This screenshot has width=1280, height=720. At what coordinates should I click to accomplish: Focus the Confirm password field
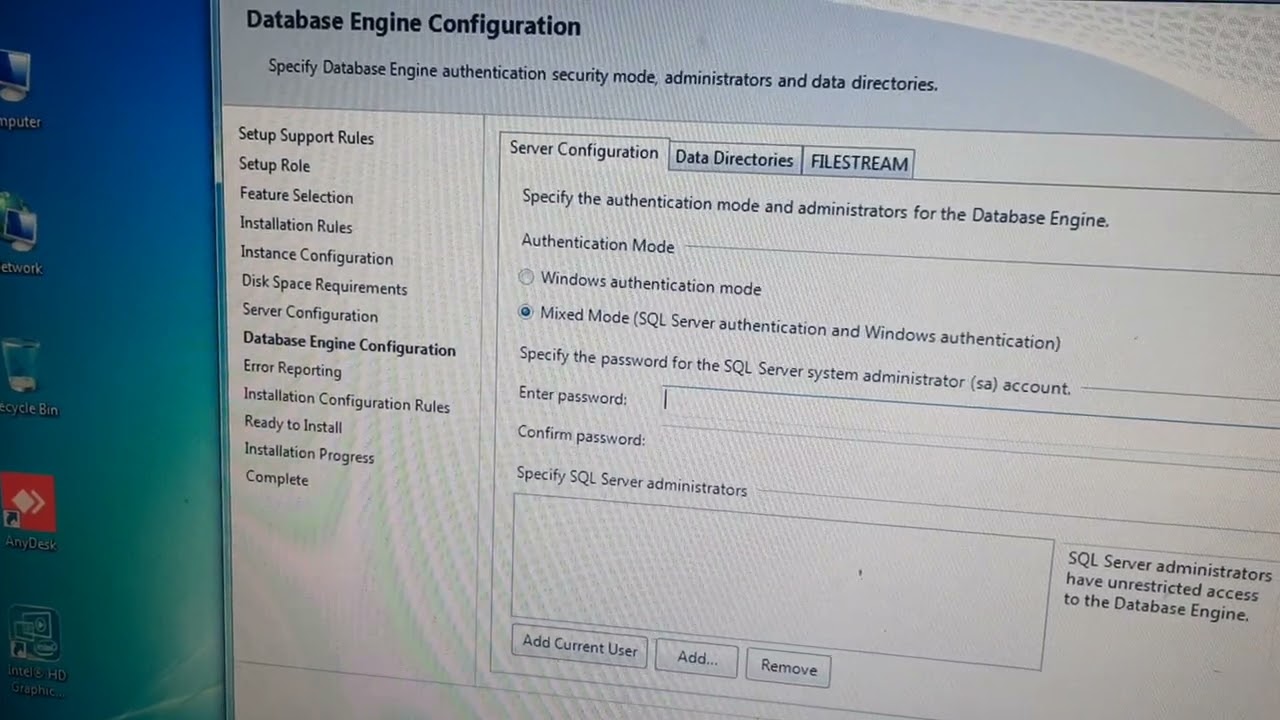point(970,447)
